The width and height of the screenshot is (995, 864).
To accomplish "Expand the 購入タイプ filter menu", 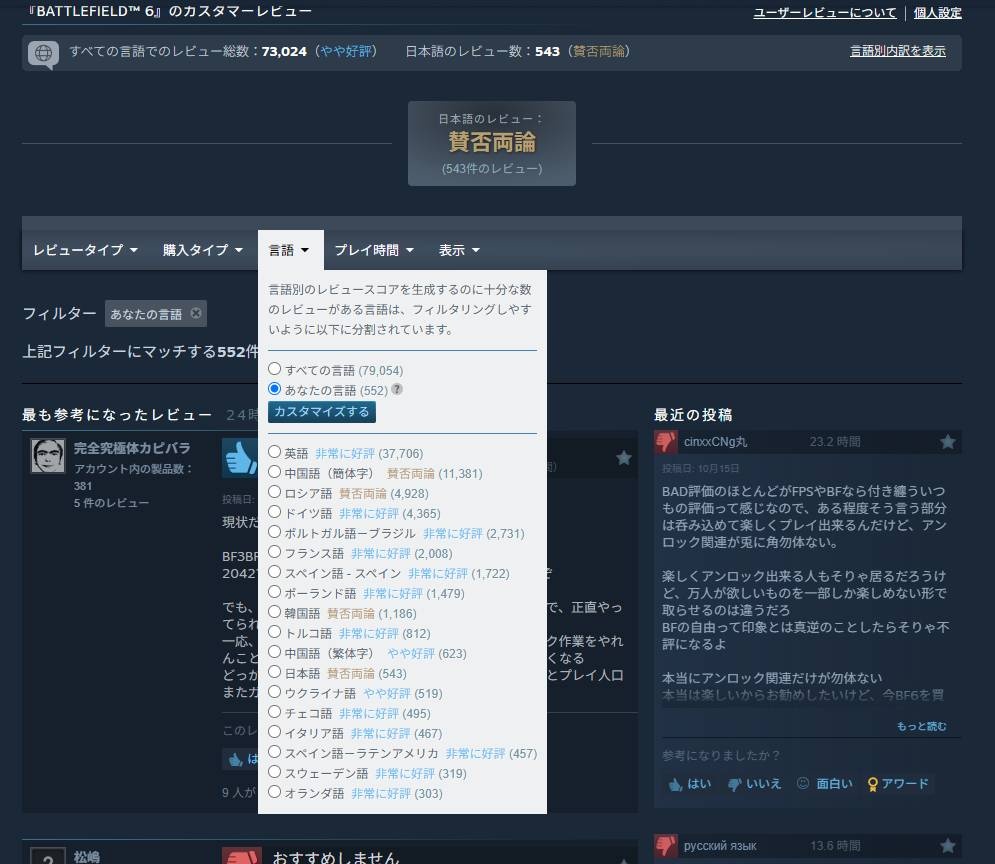I will 203,250.
